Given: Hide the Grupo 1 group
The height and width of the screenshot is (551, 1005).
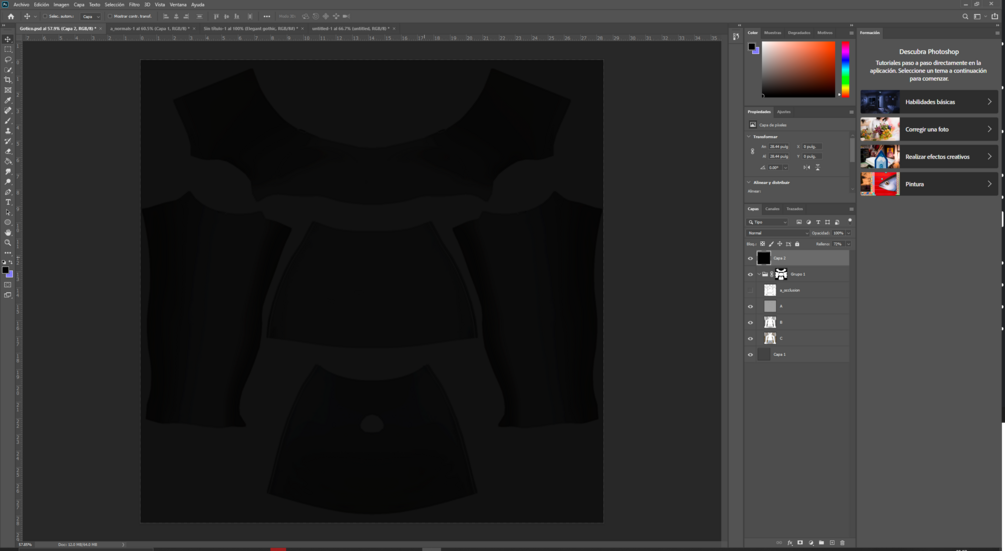Looking at the screenshot, I should [x=751, y=275].
